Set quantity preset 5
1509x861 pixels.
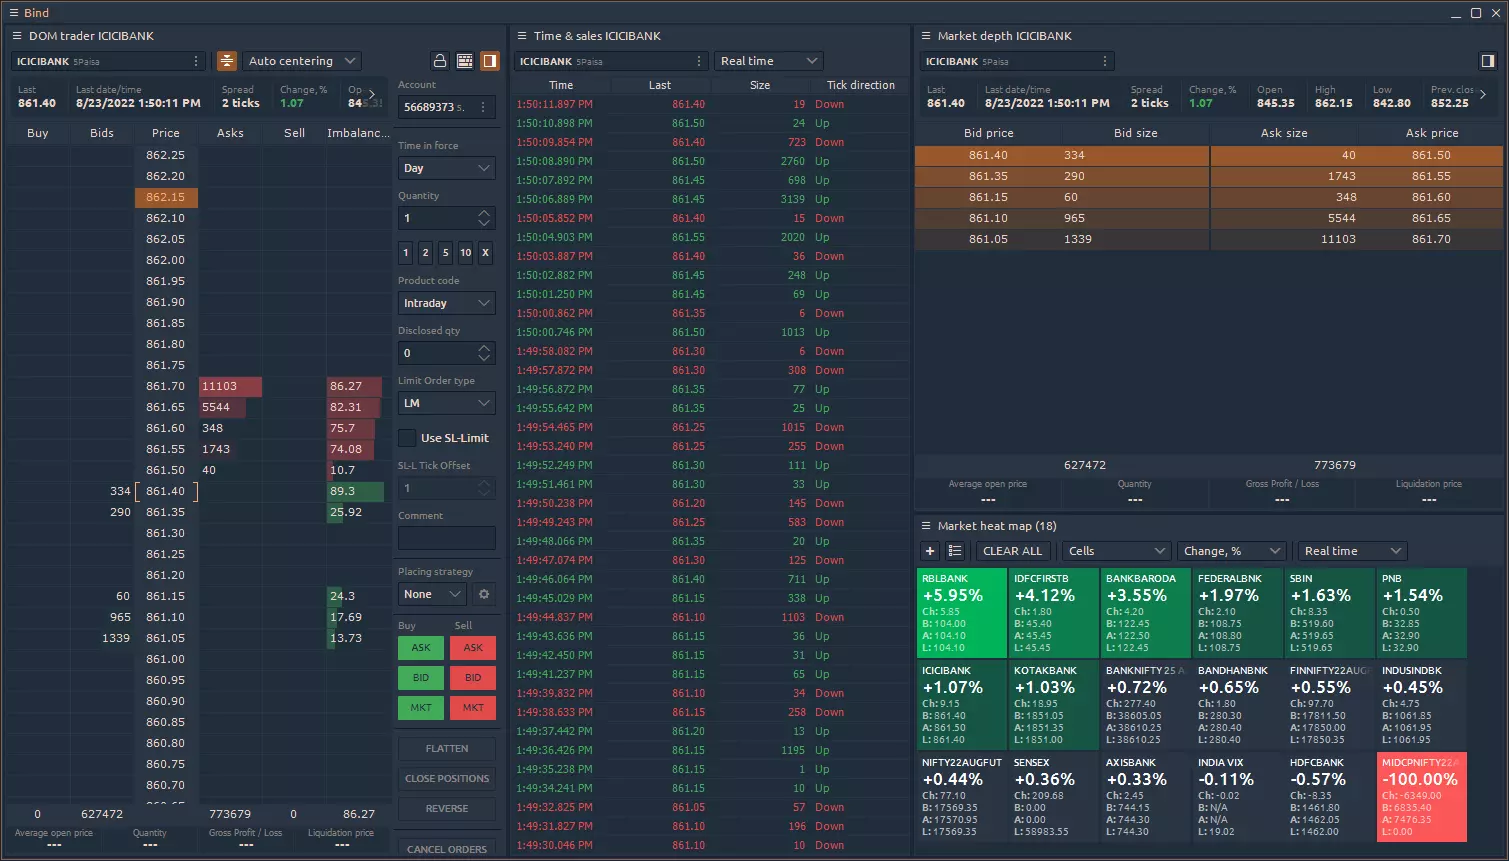[x=445, y=253]
